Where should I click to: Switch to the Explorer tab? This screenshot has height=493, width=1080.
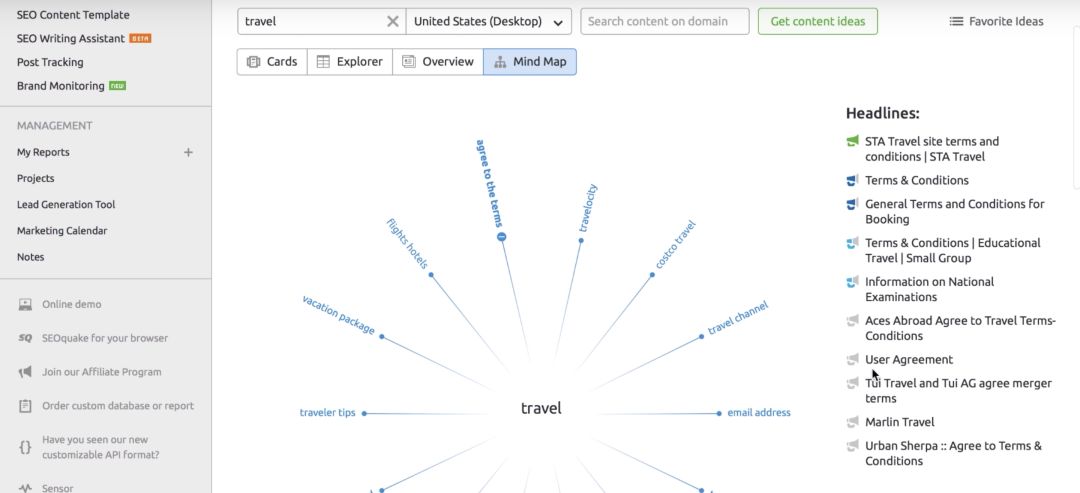tap(350, 61)
